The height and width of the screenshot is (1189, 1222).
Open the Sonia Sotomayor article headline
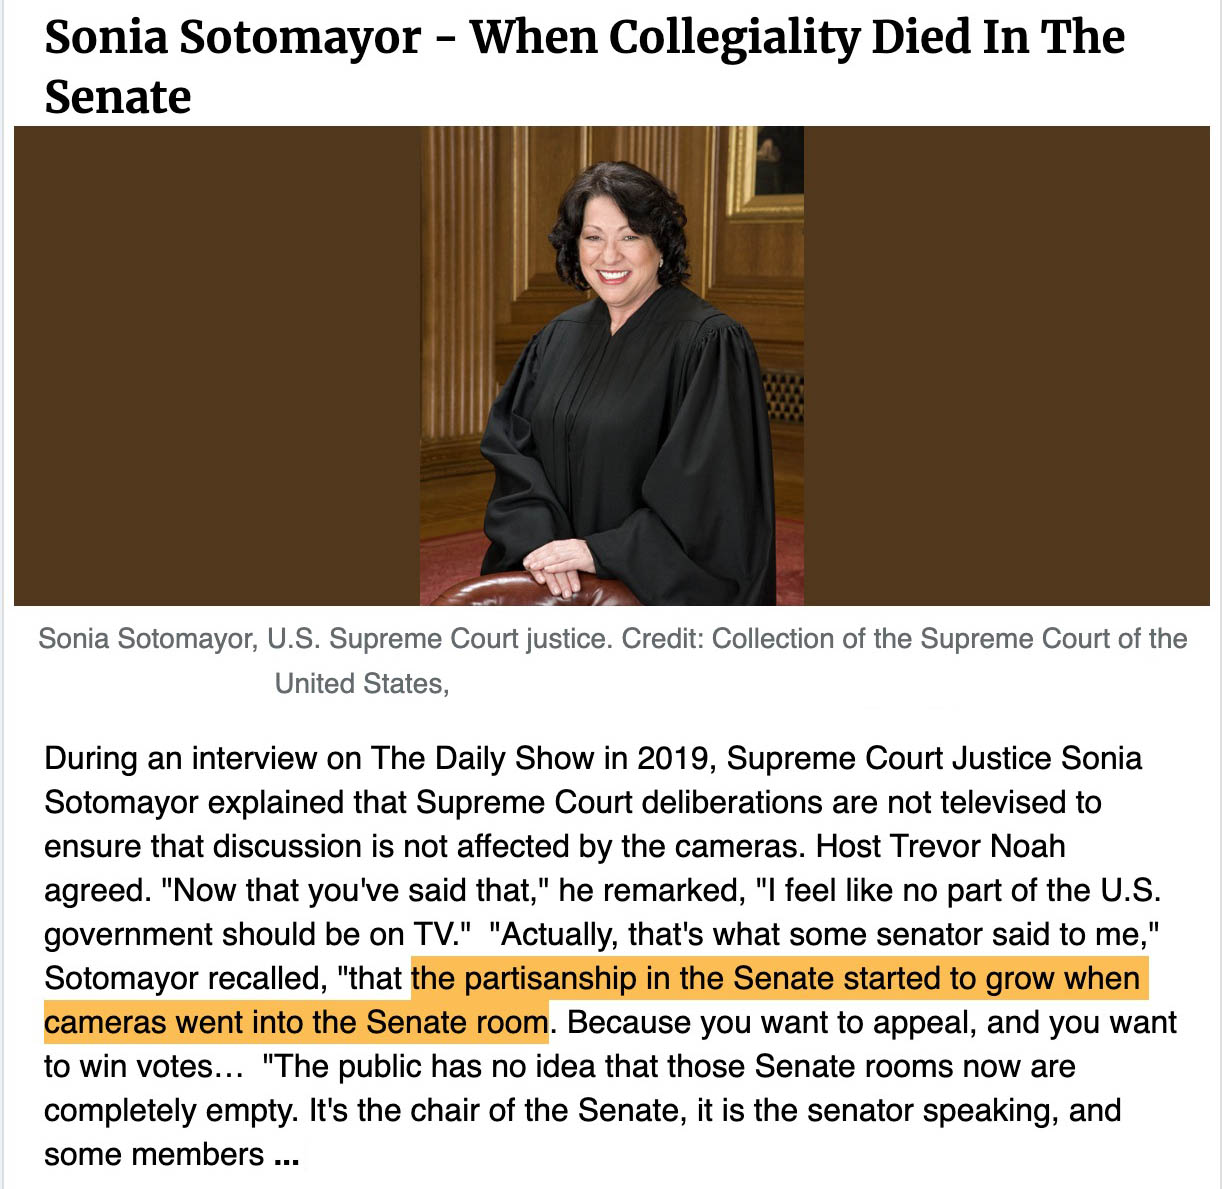click(584, 66)
